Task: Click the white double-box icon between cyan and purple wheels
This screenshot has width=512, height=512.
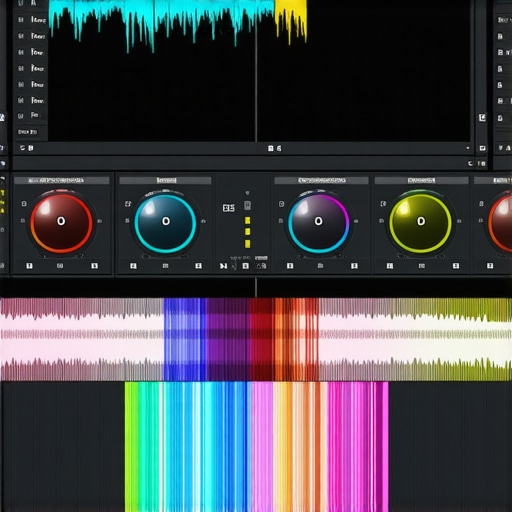Action: click(x=229, y=208)
